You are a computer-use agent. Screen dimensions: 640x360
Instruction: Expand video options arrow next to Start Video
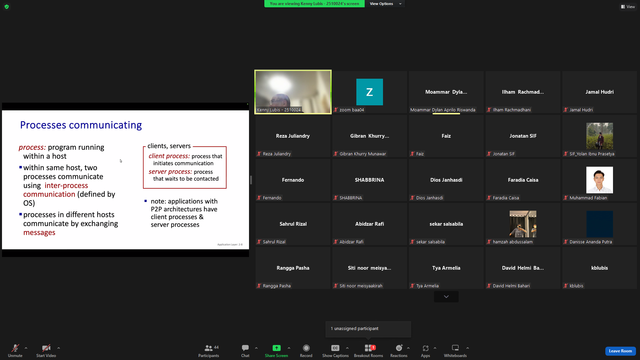58,348
